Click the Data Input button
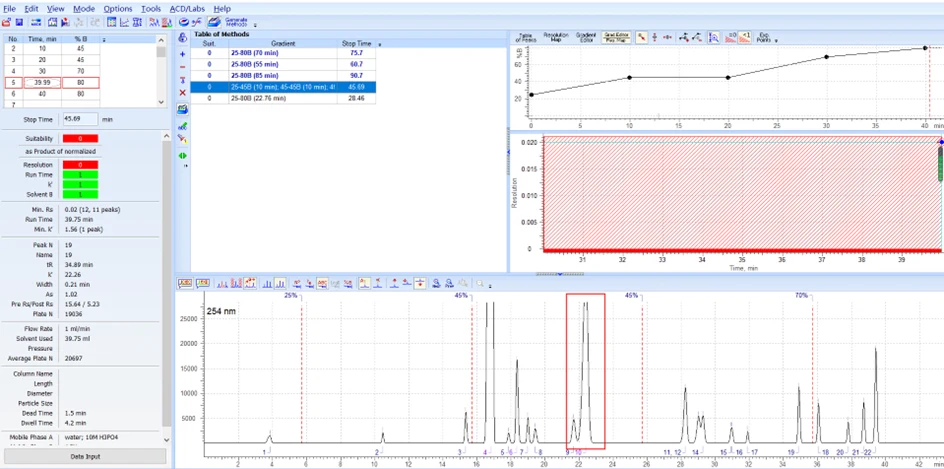This screenshot has height=469, width=944. [85, 456]
